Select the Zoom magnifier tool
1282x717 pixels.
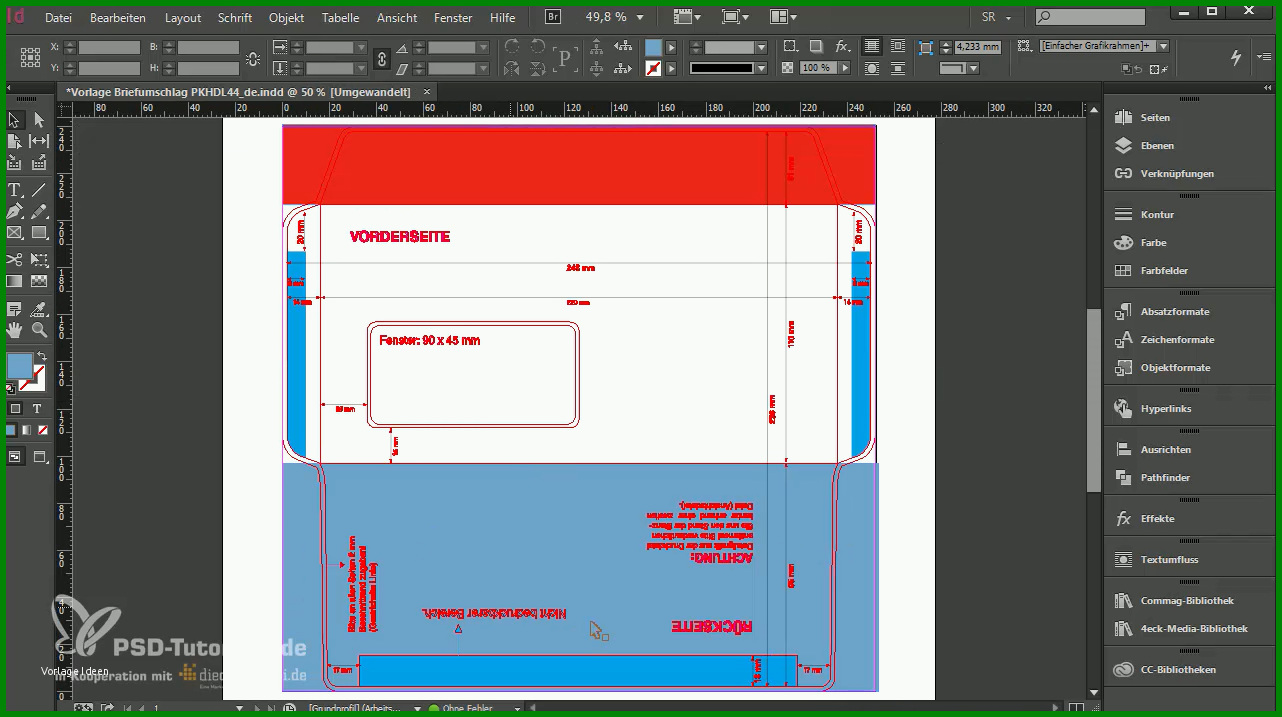[39, 330]
